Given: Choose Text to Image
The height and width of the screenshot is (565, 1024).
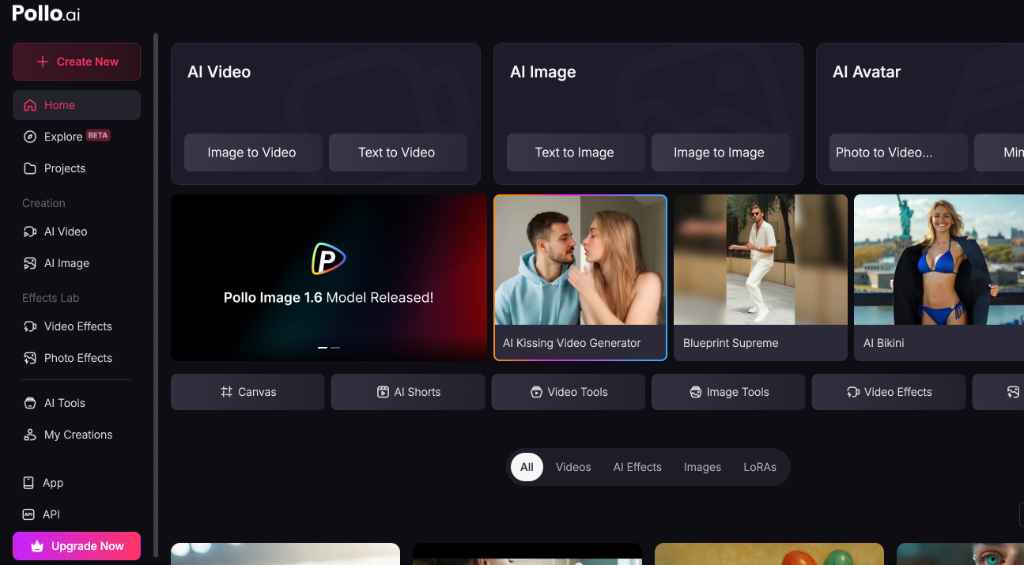Looking at the screenshot, I should (575, 153).
